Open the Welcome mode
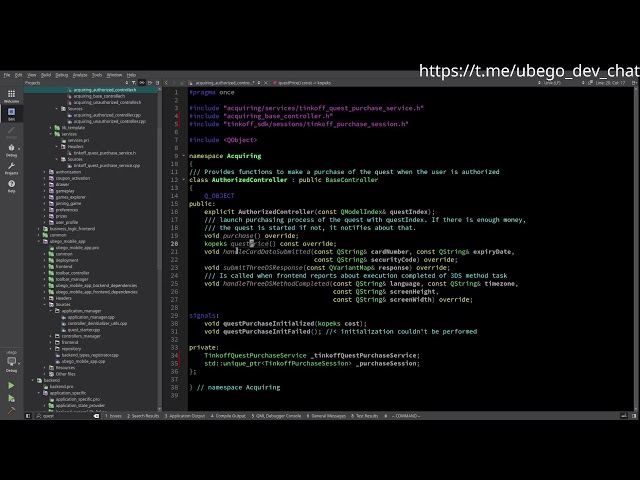This screenshot has height=480, width=640. [11, 96]
